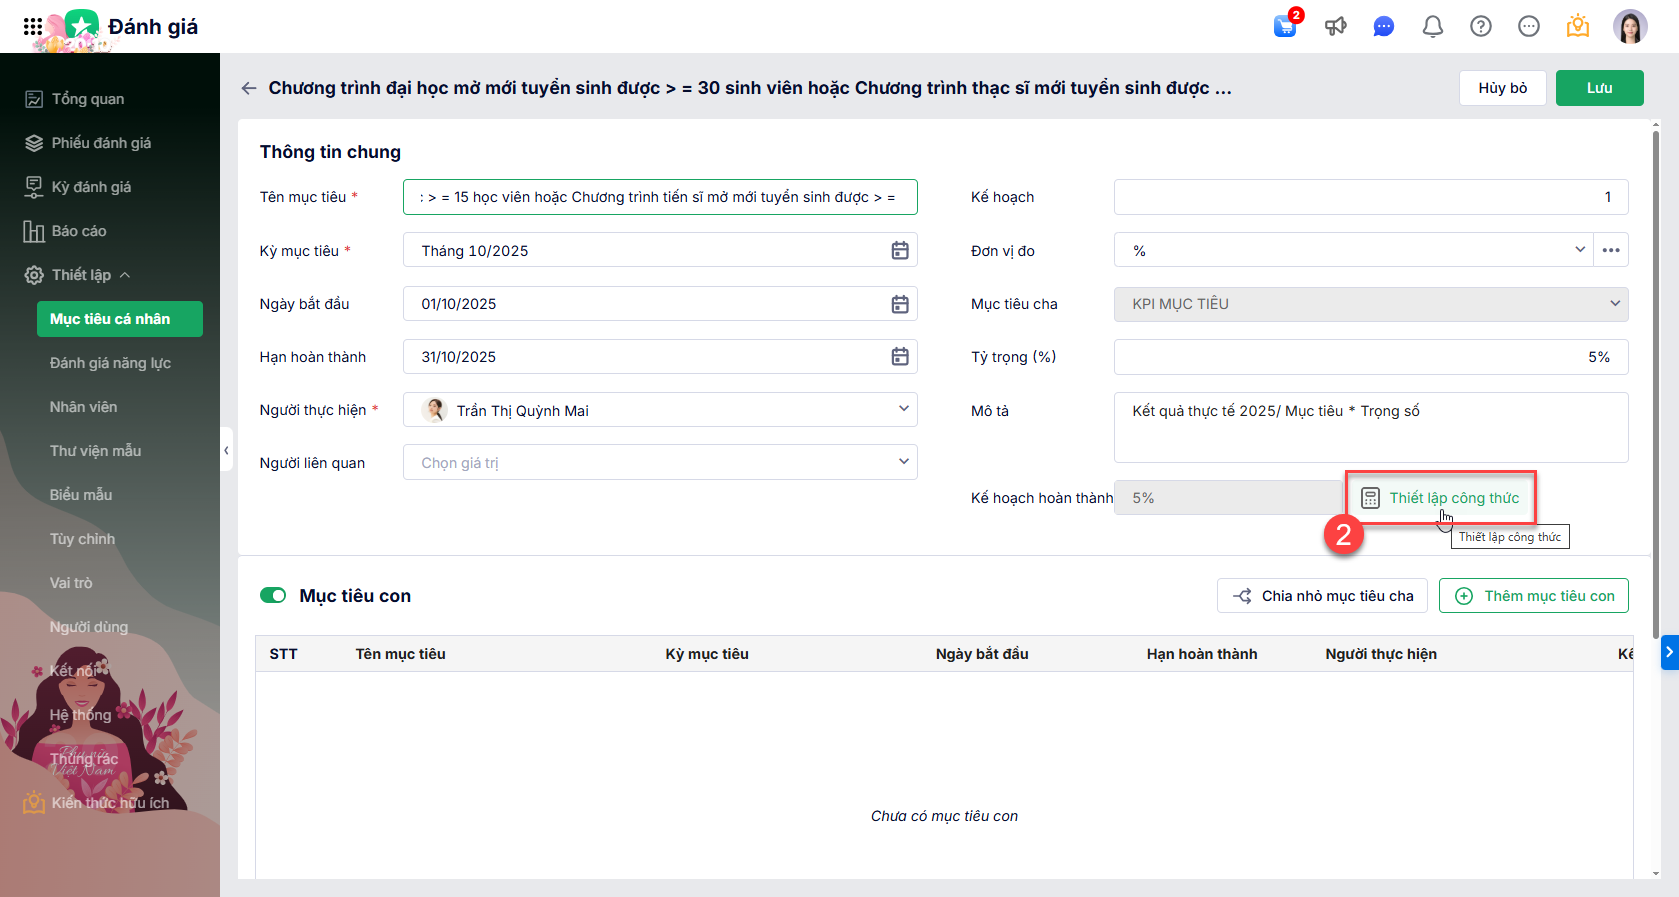Click the Tên mục tiêu input field
Viewport: 1679px width, 897px height.
click(660, 197)
